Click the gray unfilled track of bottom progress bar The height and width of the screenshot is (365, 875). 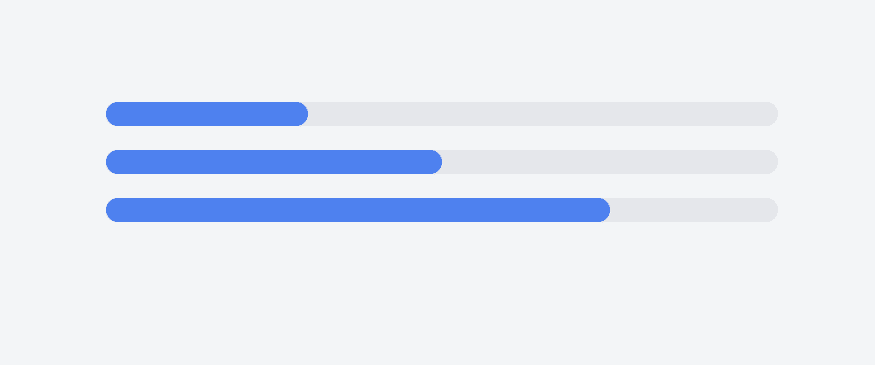pos(694,210)
